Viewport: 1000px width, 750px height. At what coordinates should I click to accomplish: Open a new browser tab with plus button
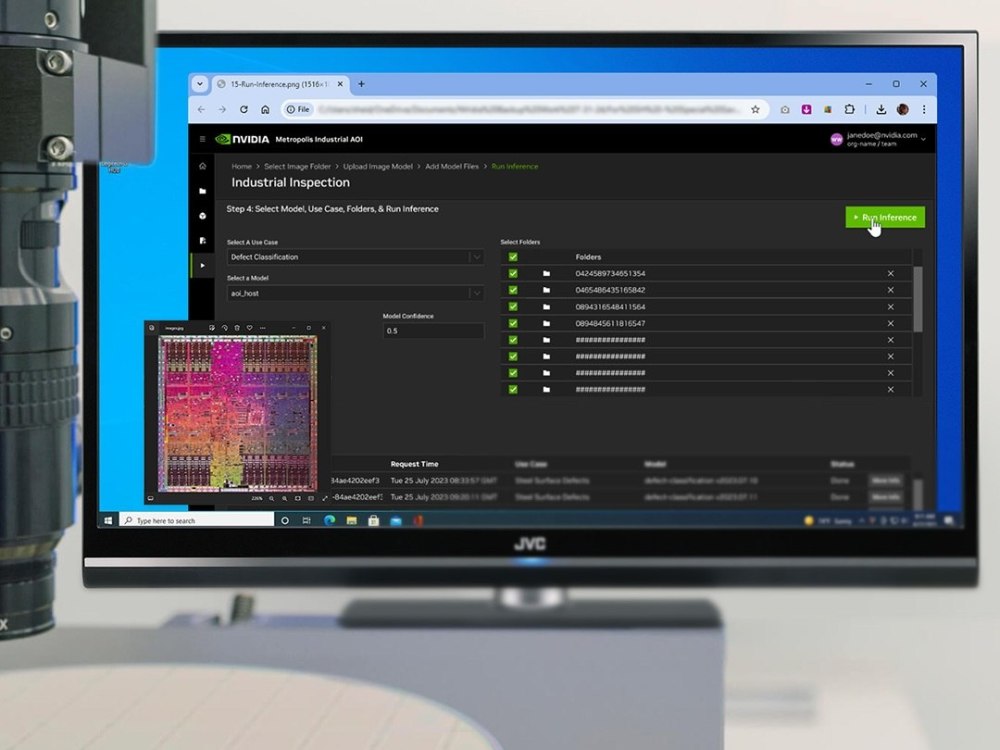pos(362,84)
